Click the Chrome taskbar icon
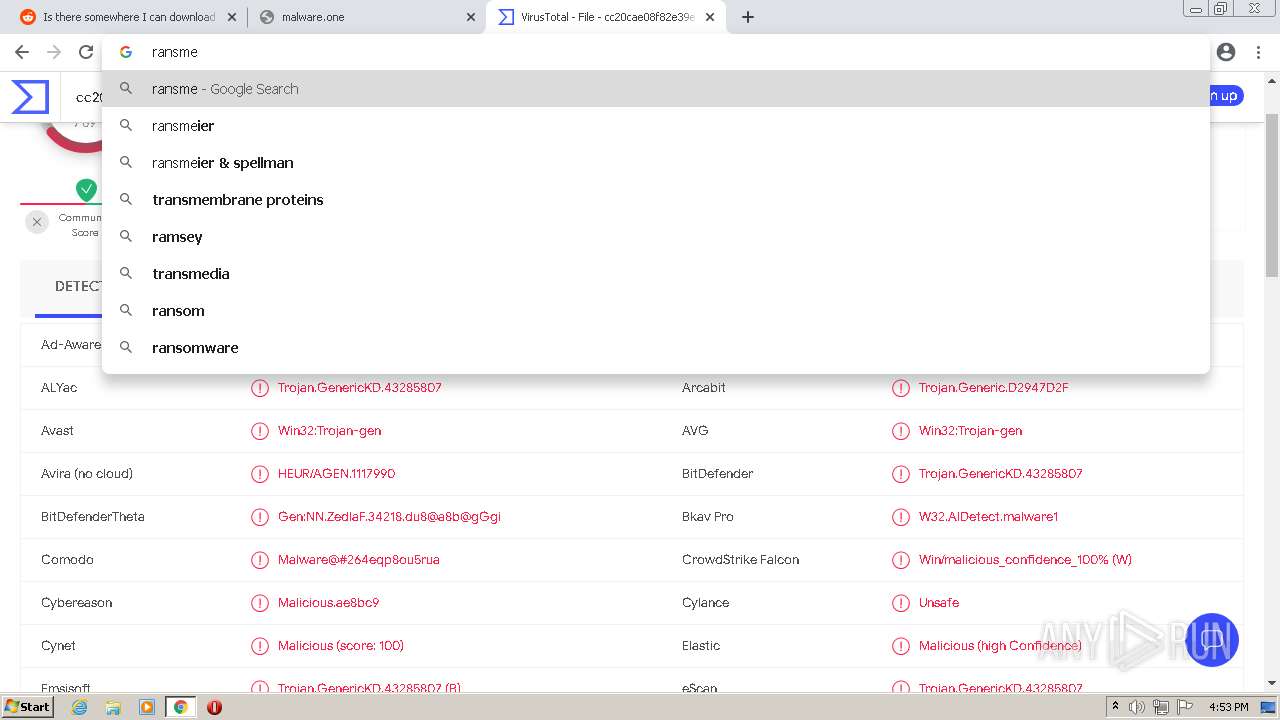The height and width of the screenshot is (720, 1280). (180, 707)
